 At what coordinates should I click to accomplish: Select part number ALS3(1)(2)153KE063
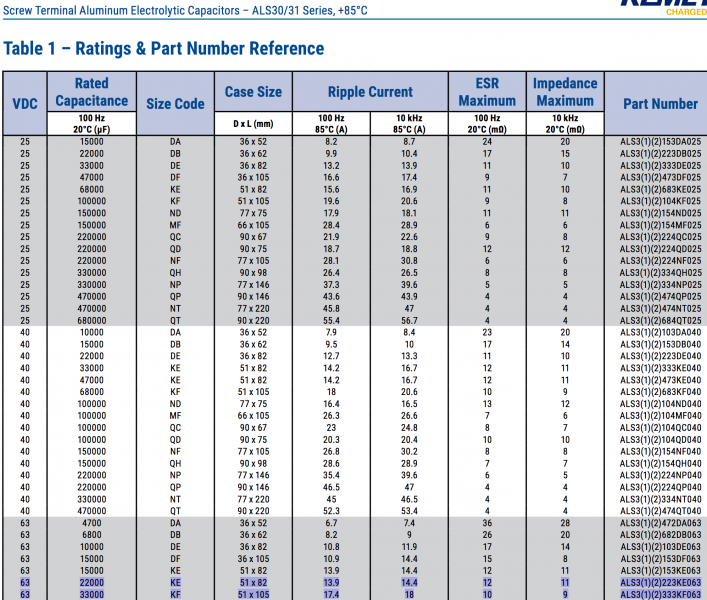[661, 571]
